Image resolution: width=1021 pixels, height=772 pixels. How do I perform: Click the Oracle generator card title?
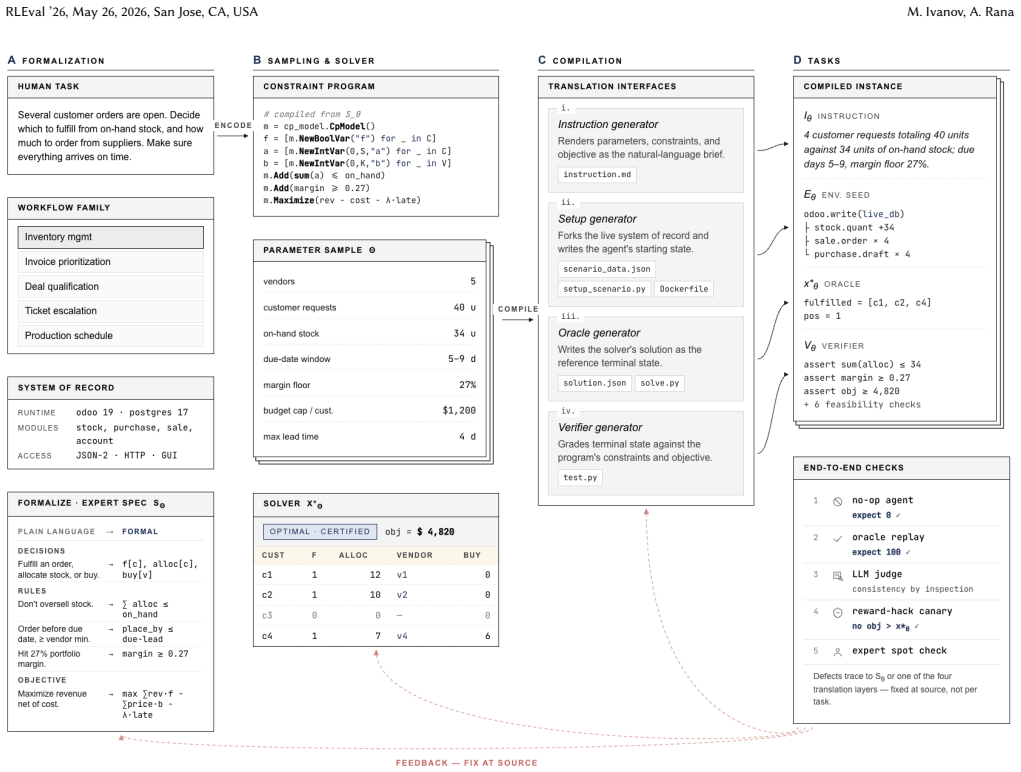click(599, 333)
